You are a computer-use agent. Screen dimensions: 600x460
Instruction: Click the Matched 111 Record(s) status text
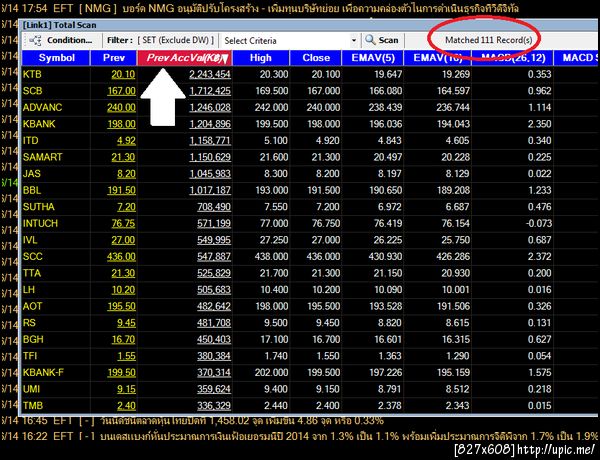(488, 40)
